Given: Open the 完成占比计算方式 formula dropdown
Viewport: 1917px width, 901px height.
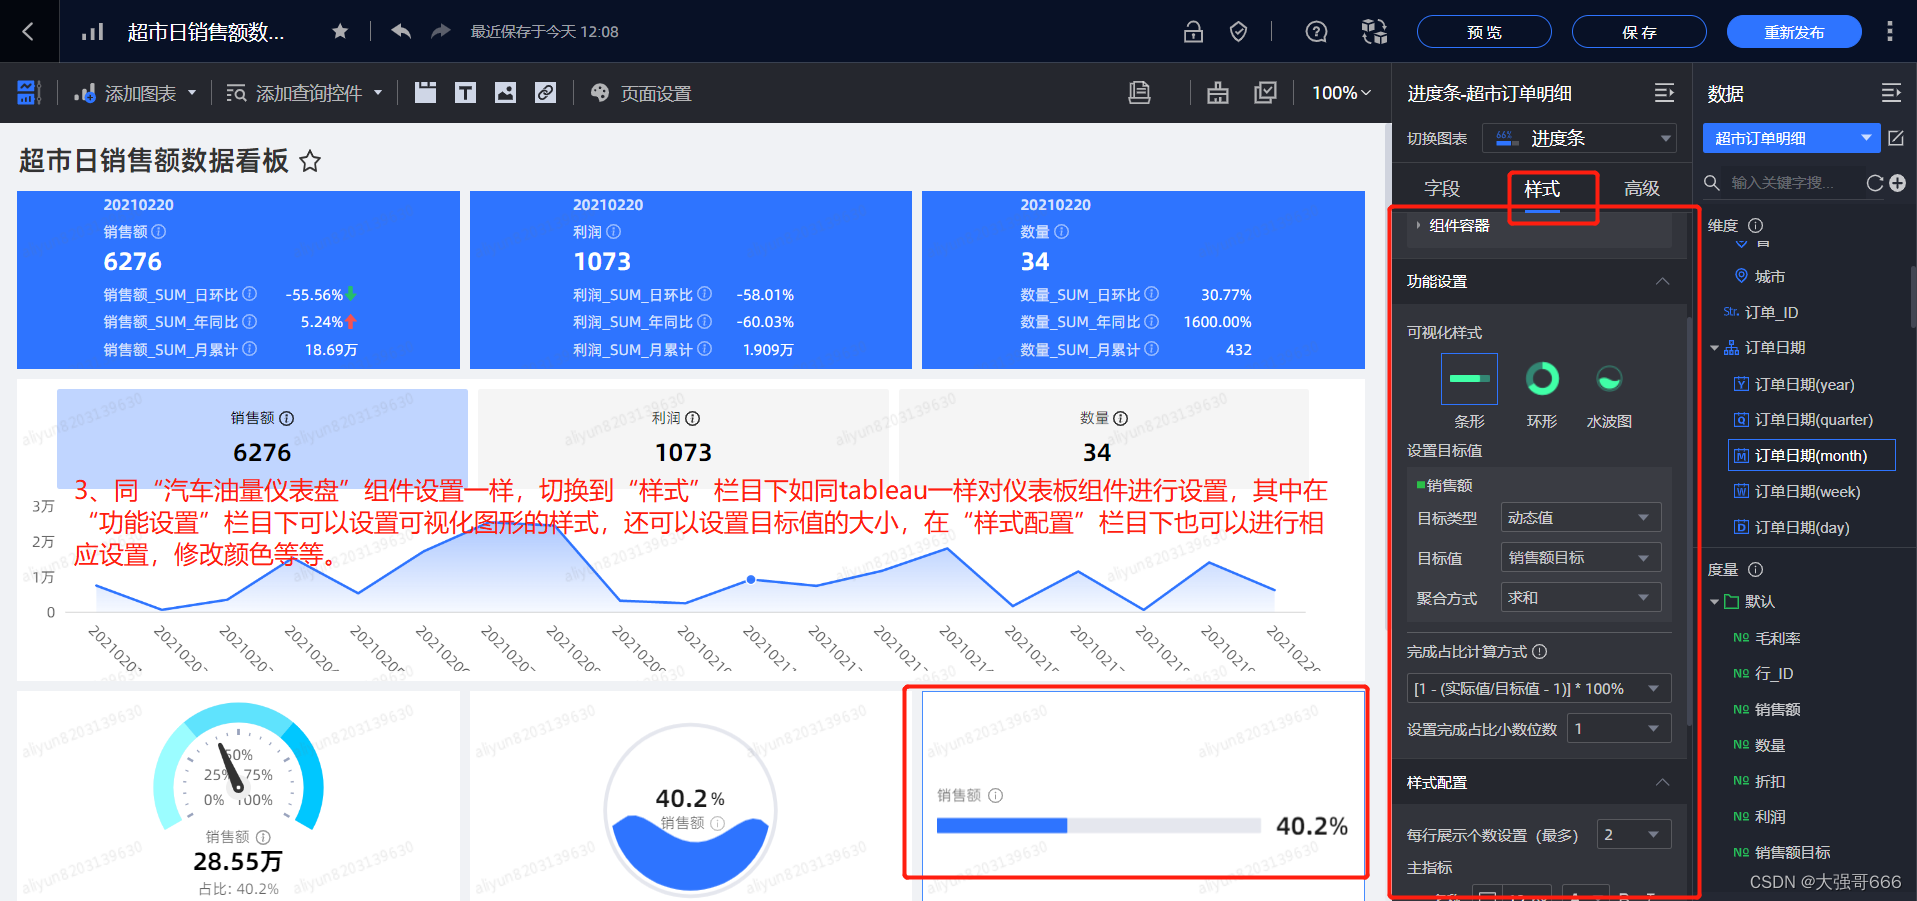Looking at the screenshot, I should (x=1539, y=688).
